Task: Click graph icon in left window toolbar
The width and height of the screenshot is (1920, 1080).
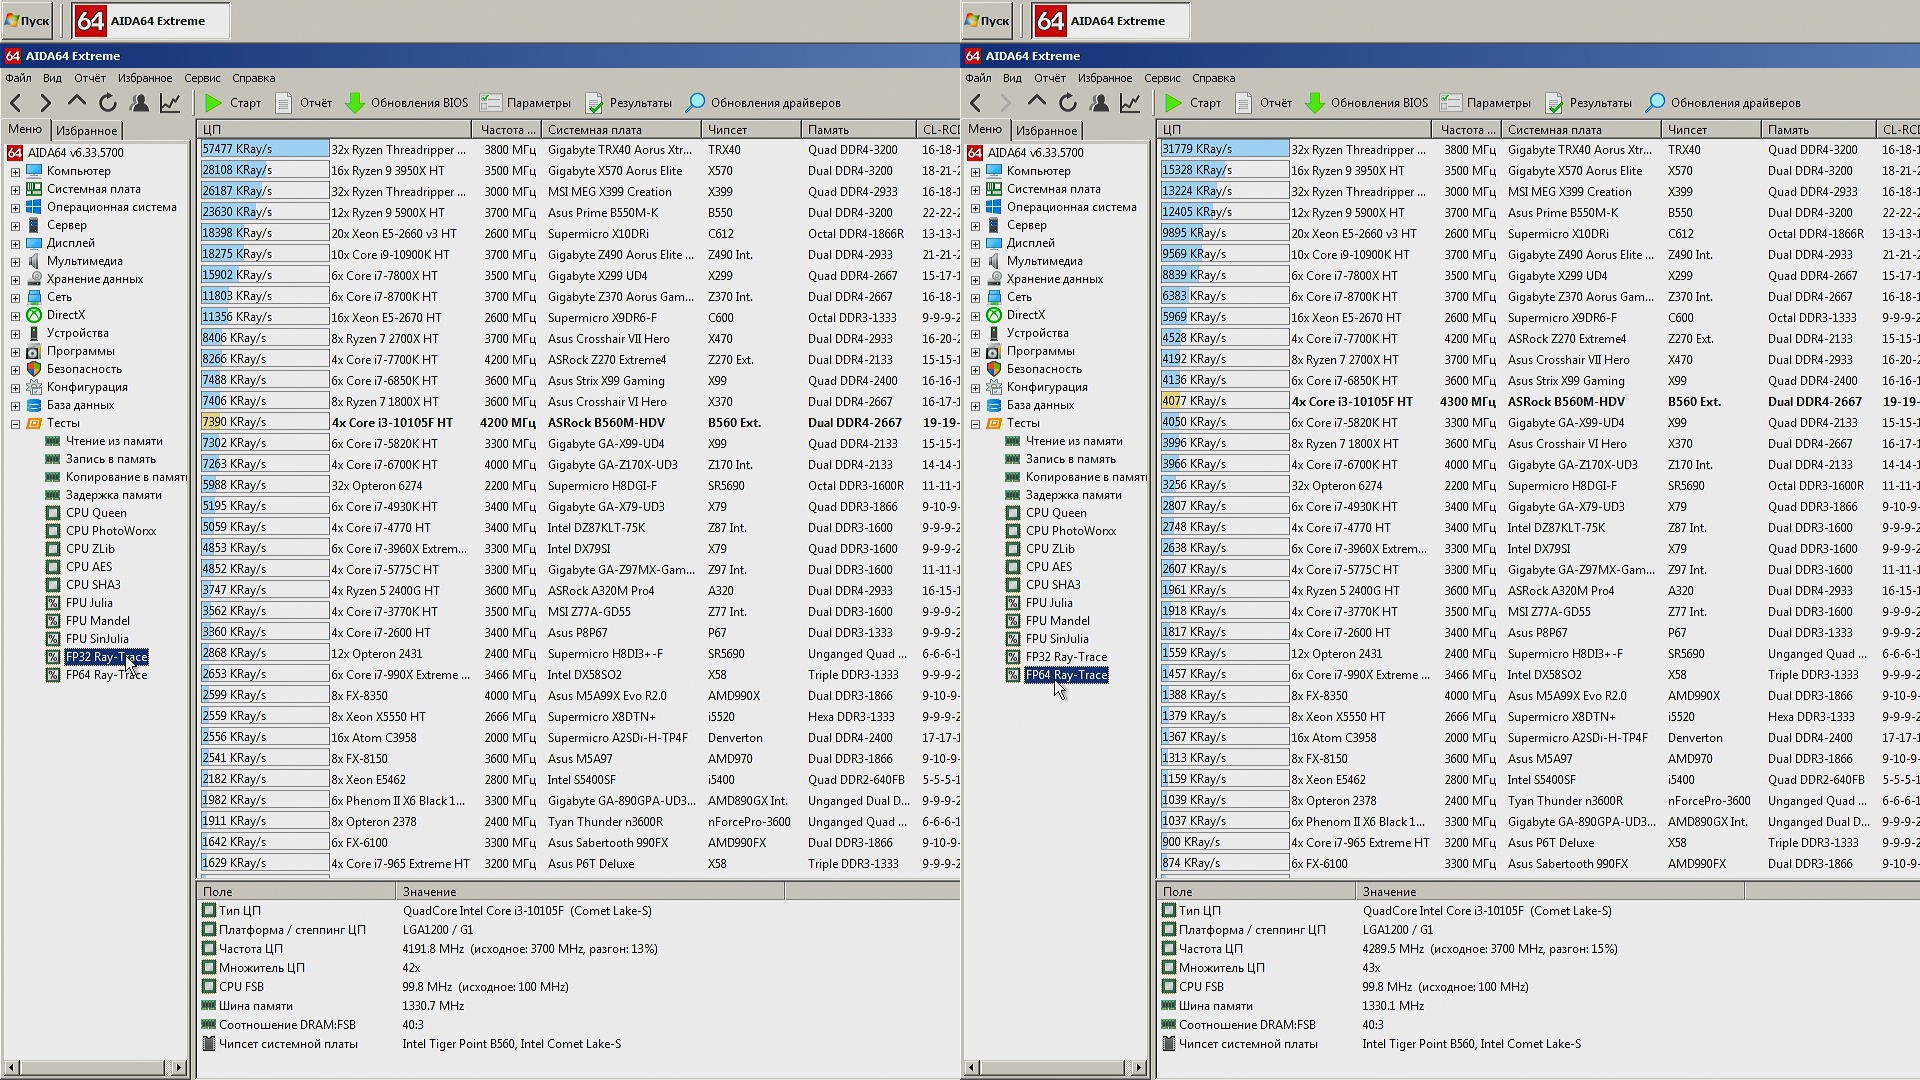Action: pyautogui.click(x=170, y=103)
